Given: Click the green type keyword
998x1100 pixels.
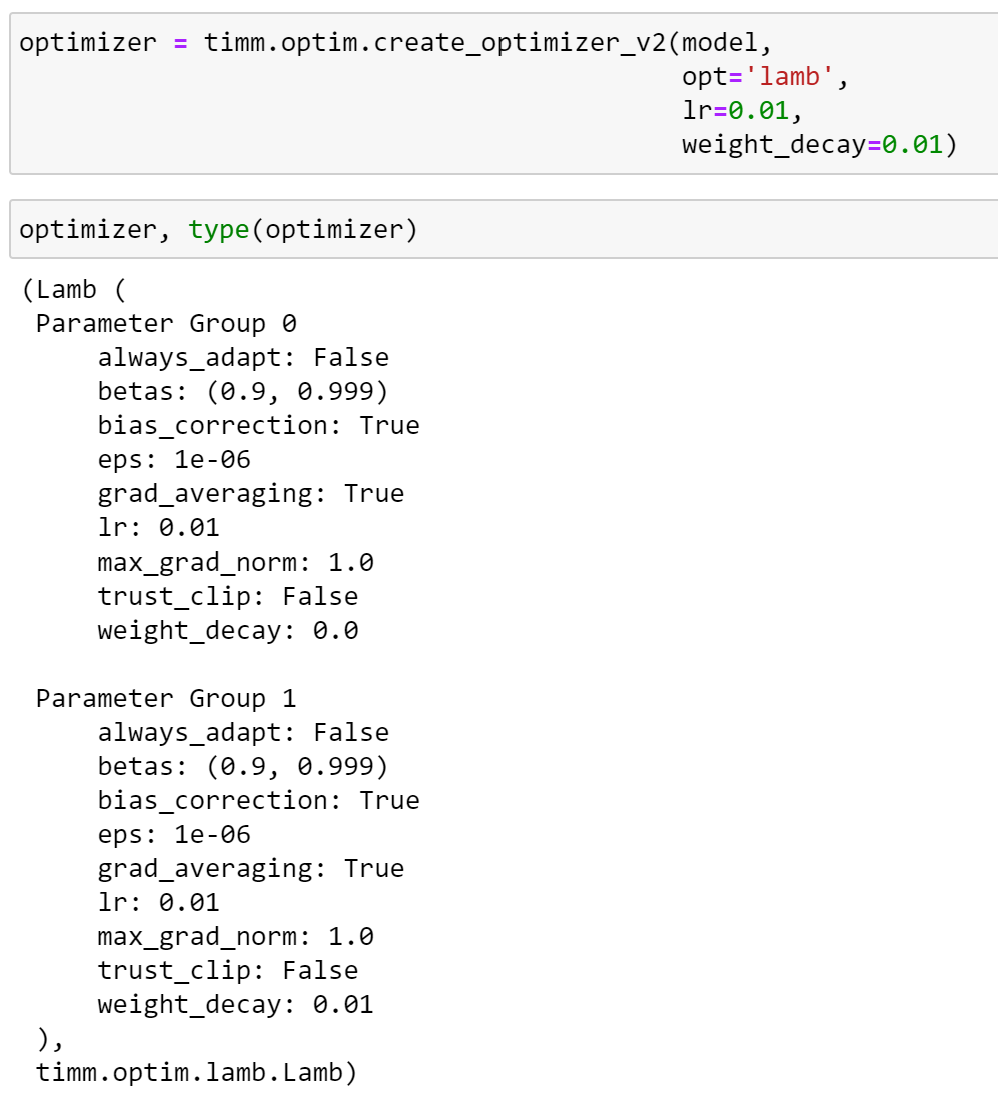Looking at the screenshot, I should [x=218, y=230].
